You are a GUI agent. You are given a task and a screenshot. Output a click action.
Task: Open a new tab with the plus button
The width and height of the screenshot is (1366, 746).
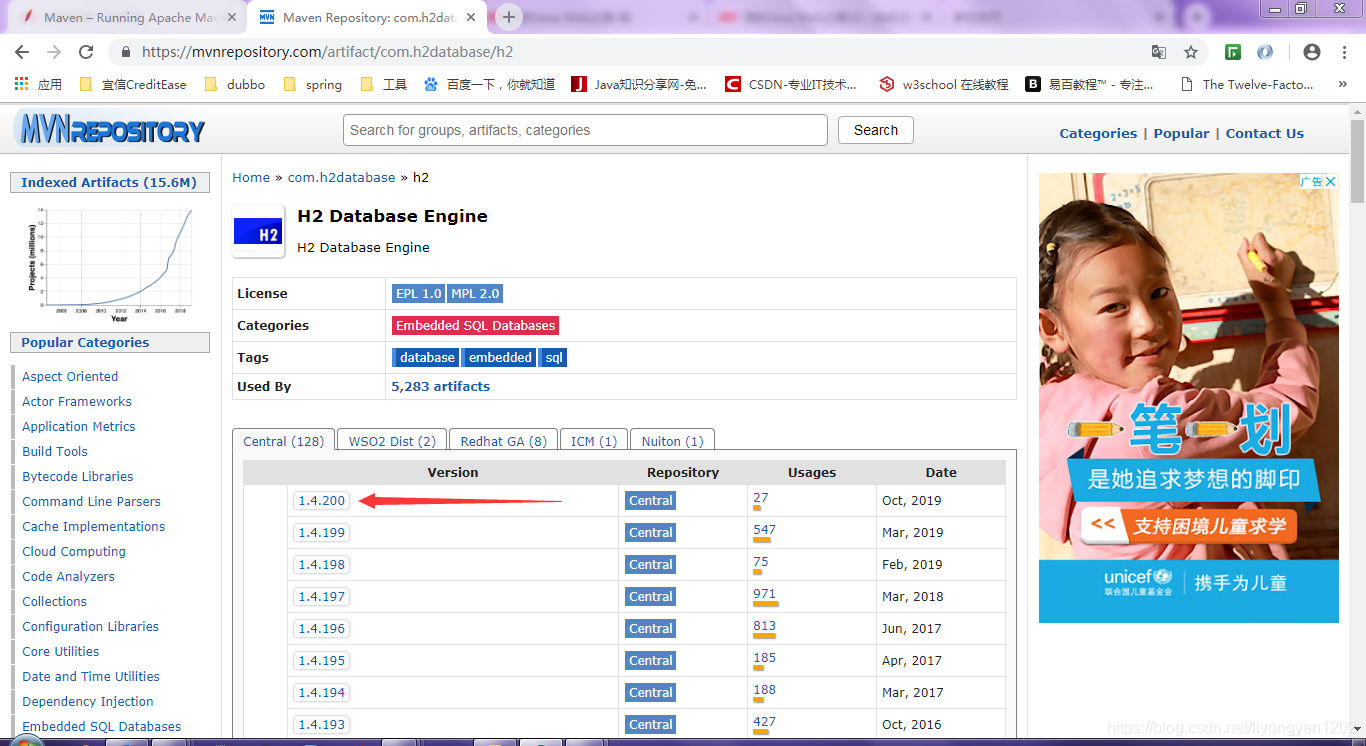tap(509, 17)
